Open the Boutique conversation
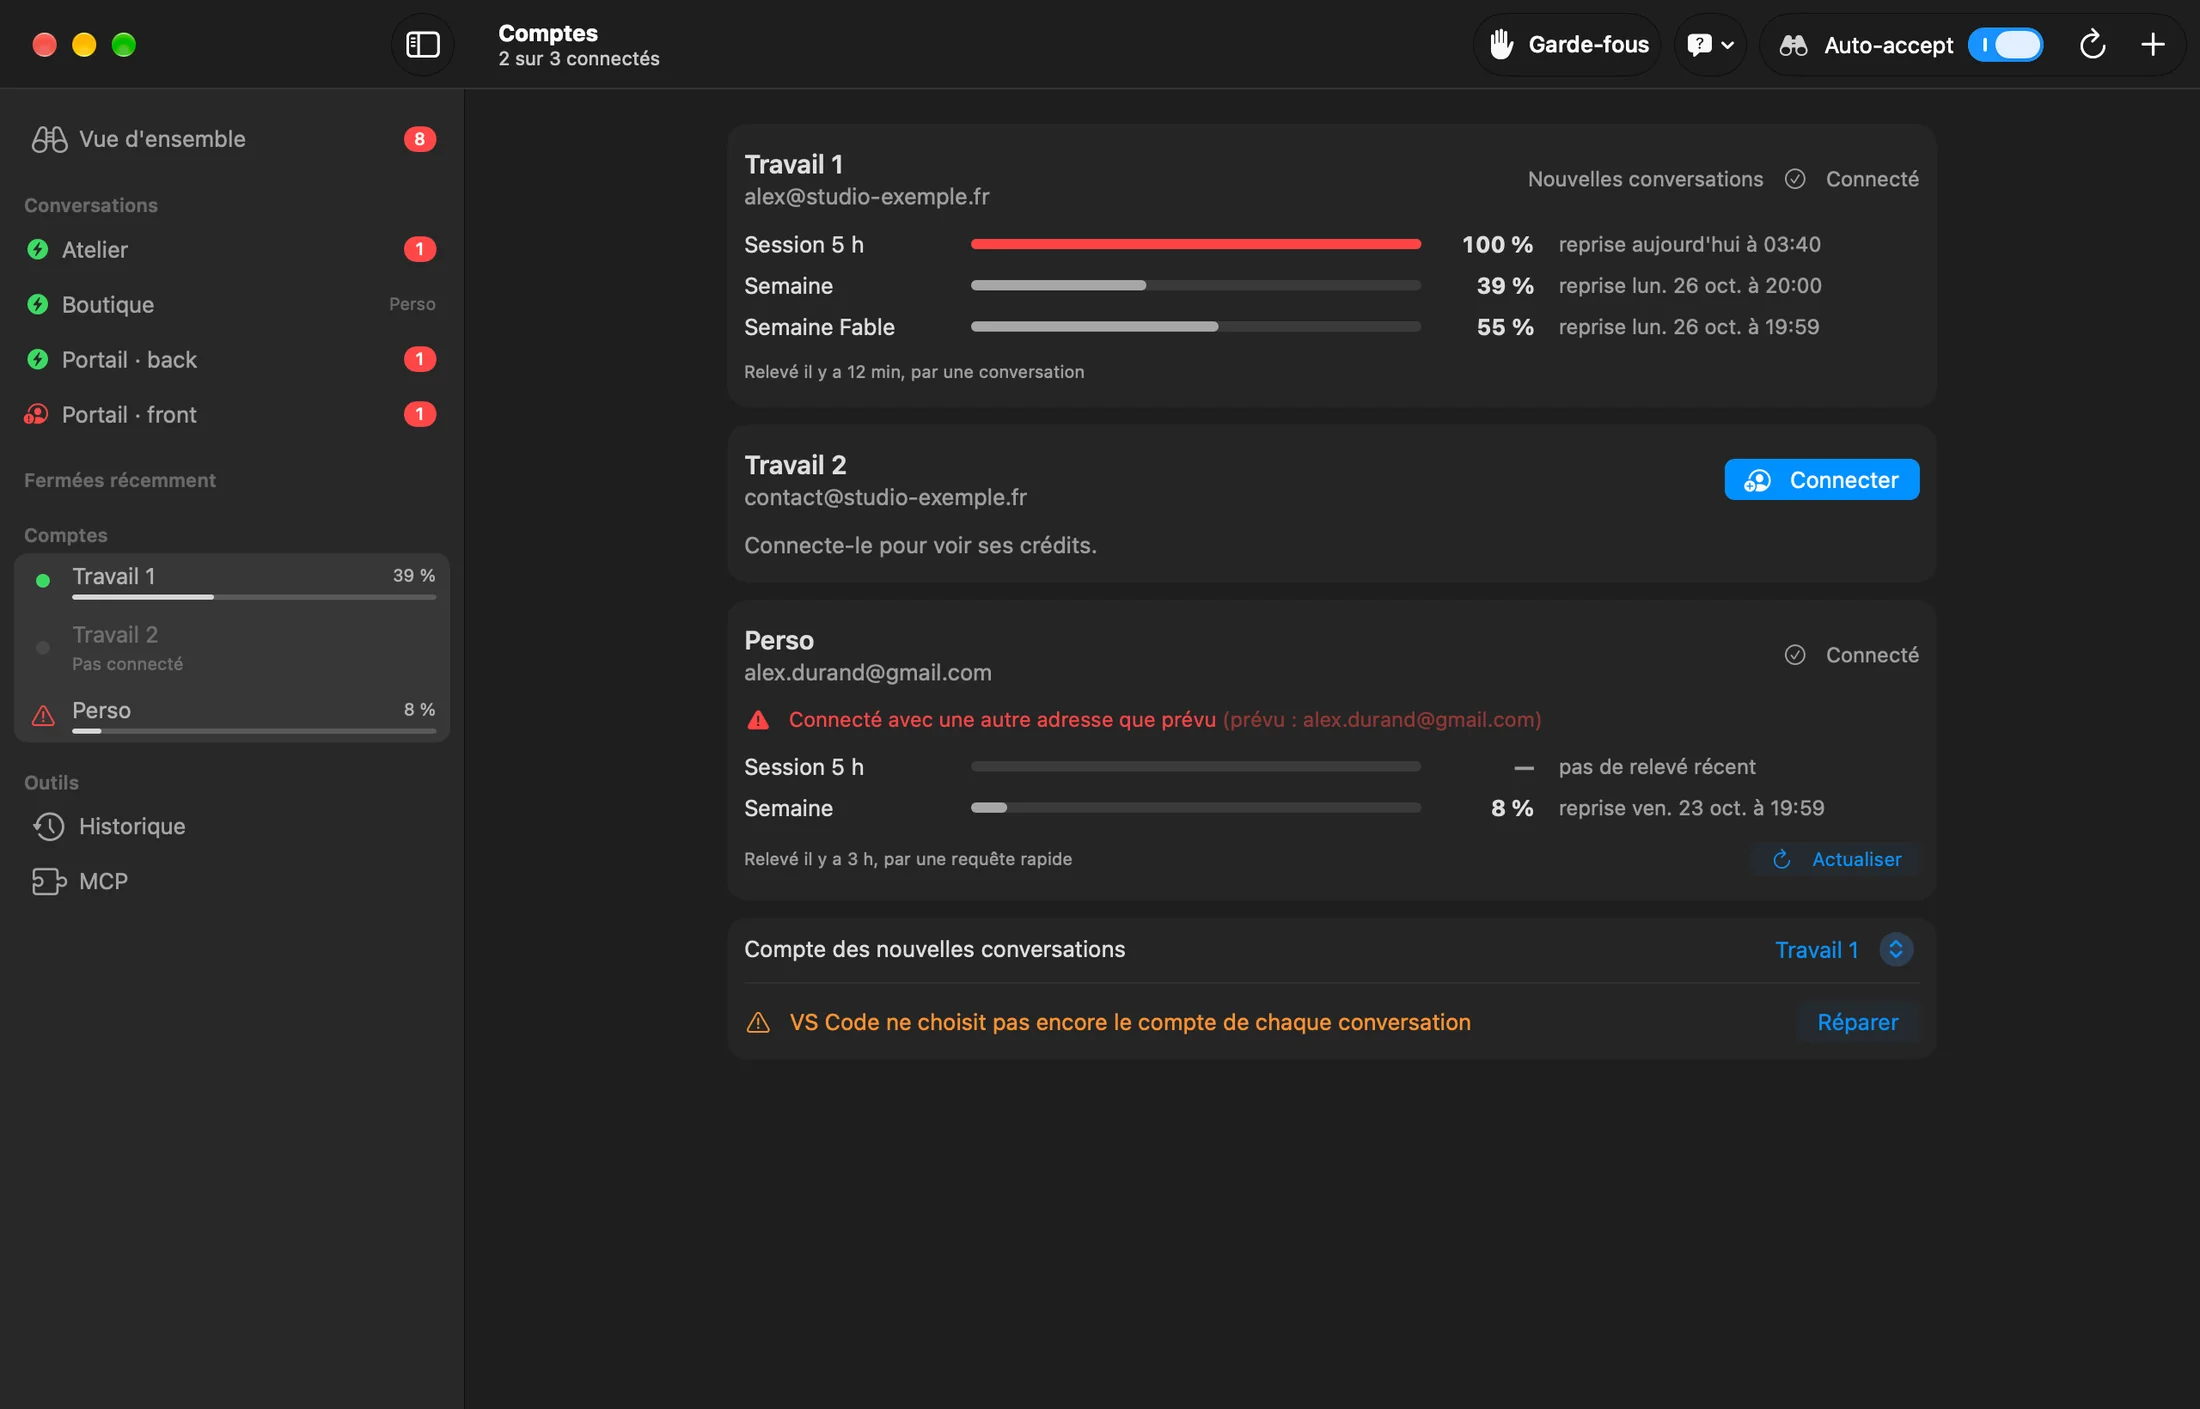The height and width of the screenshot is (1409, 2200). [x=232, y=304]
